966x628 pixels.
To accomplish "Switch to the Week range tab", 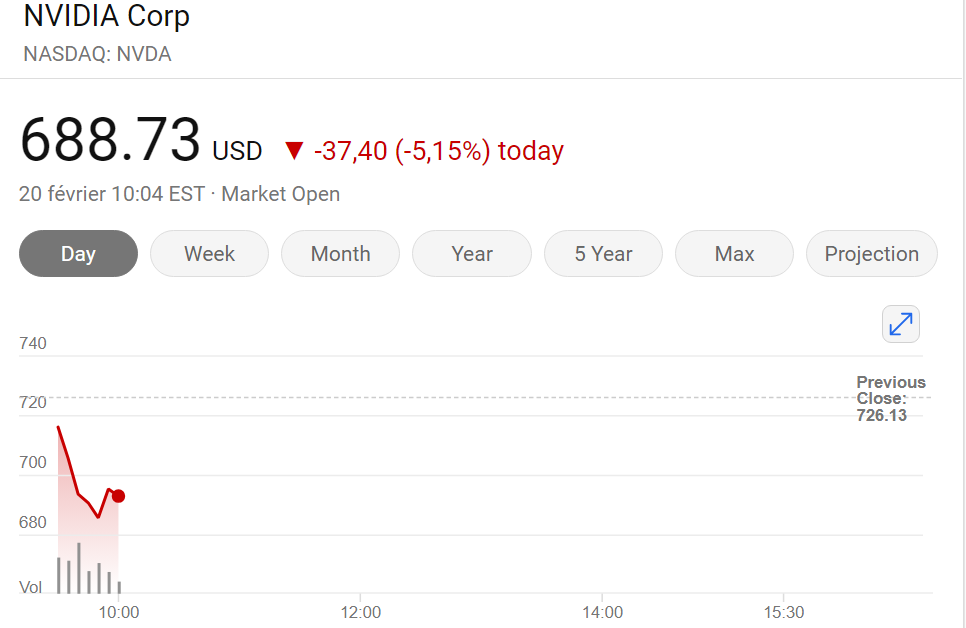I will tap(209, 254).
